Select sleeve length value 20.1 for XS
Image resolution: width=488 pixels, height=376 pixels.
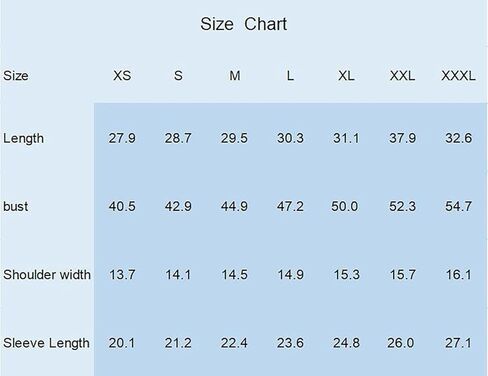point(122,343)
